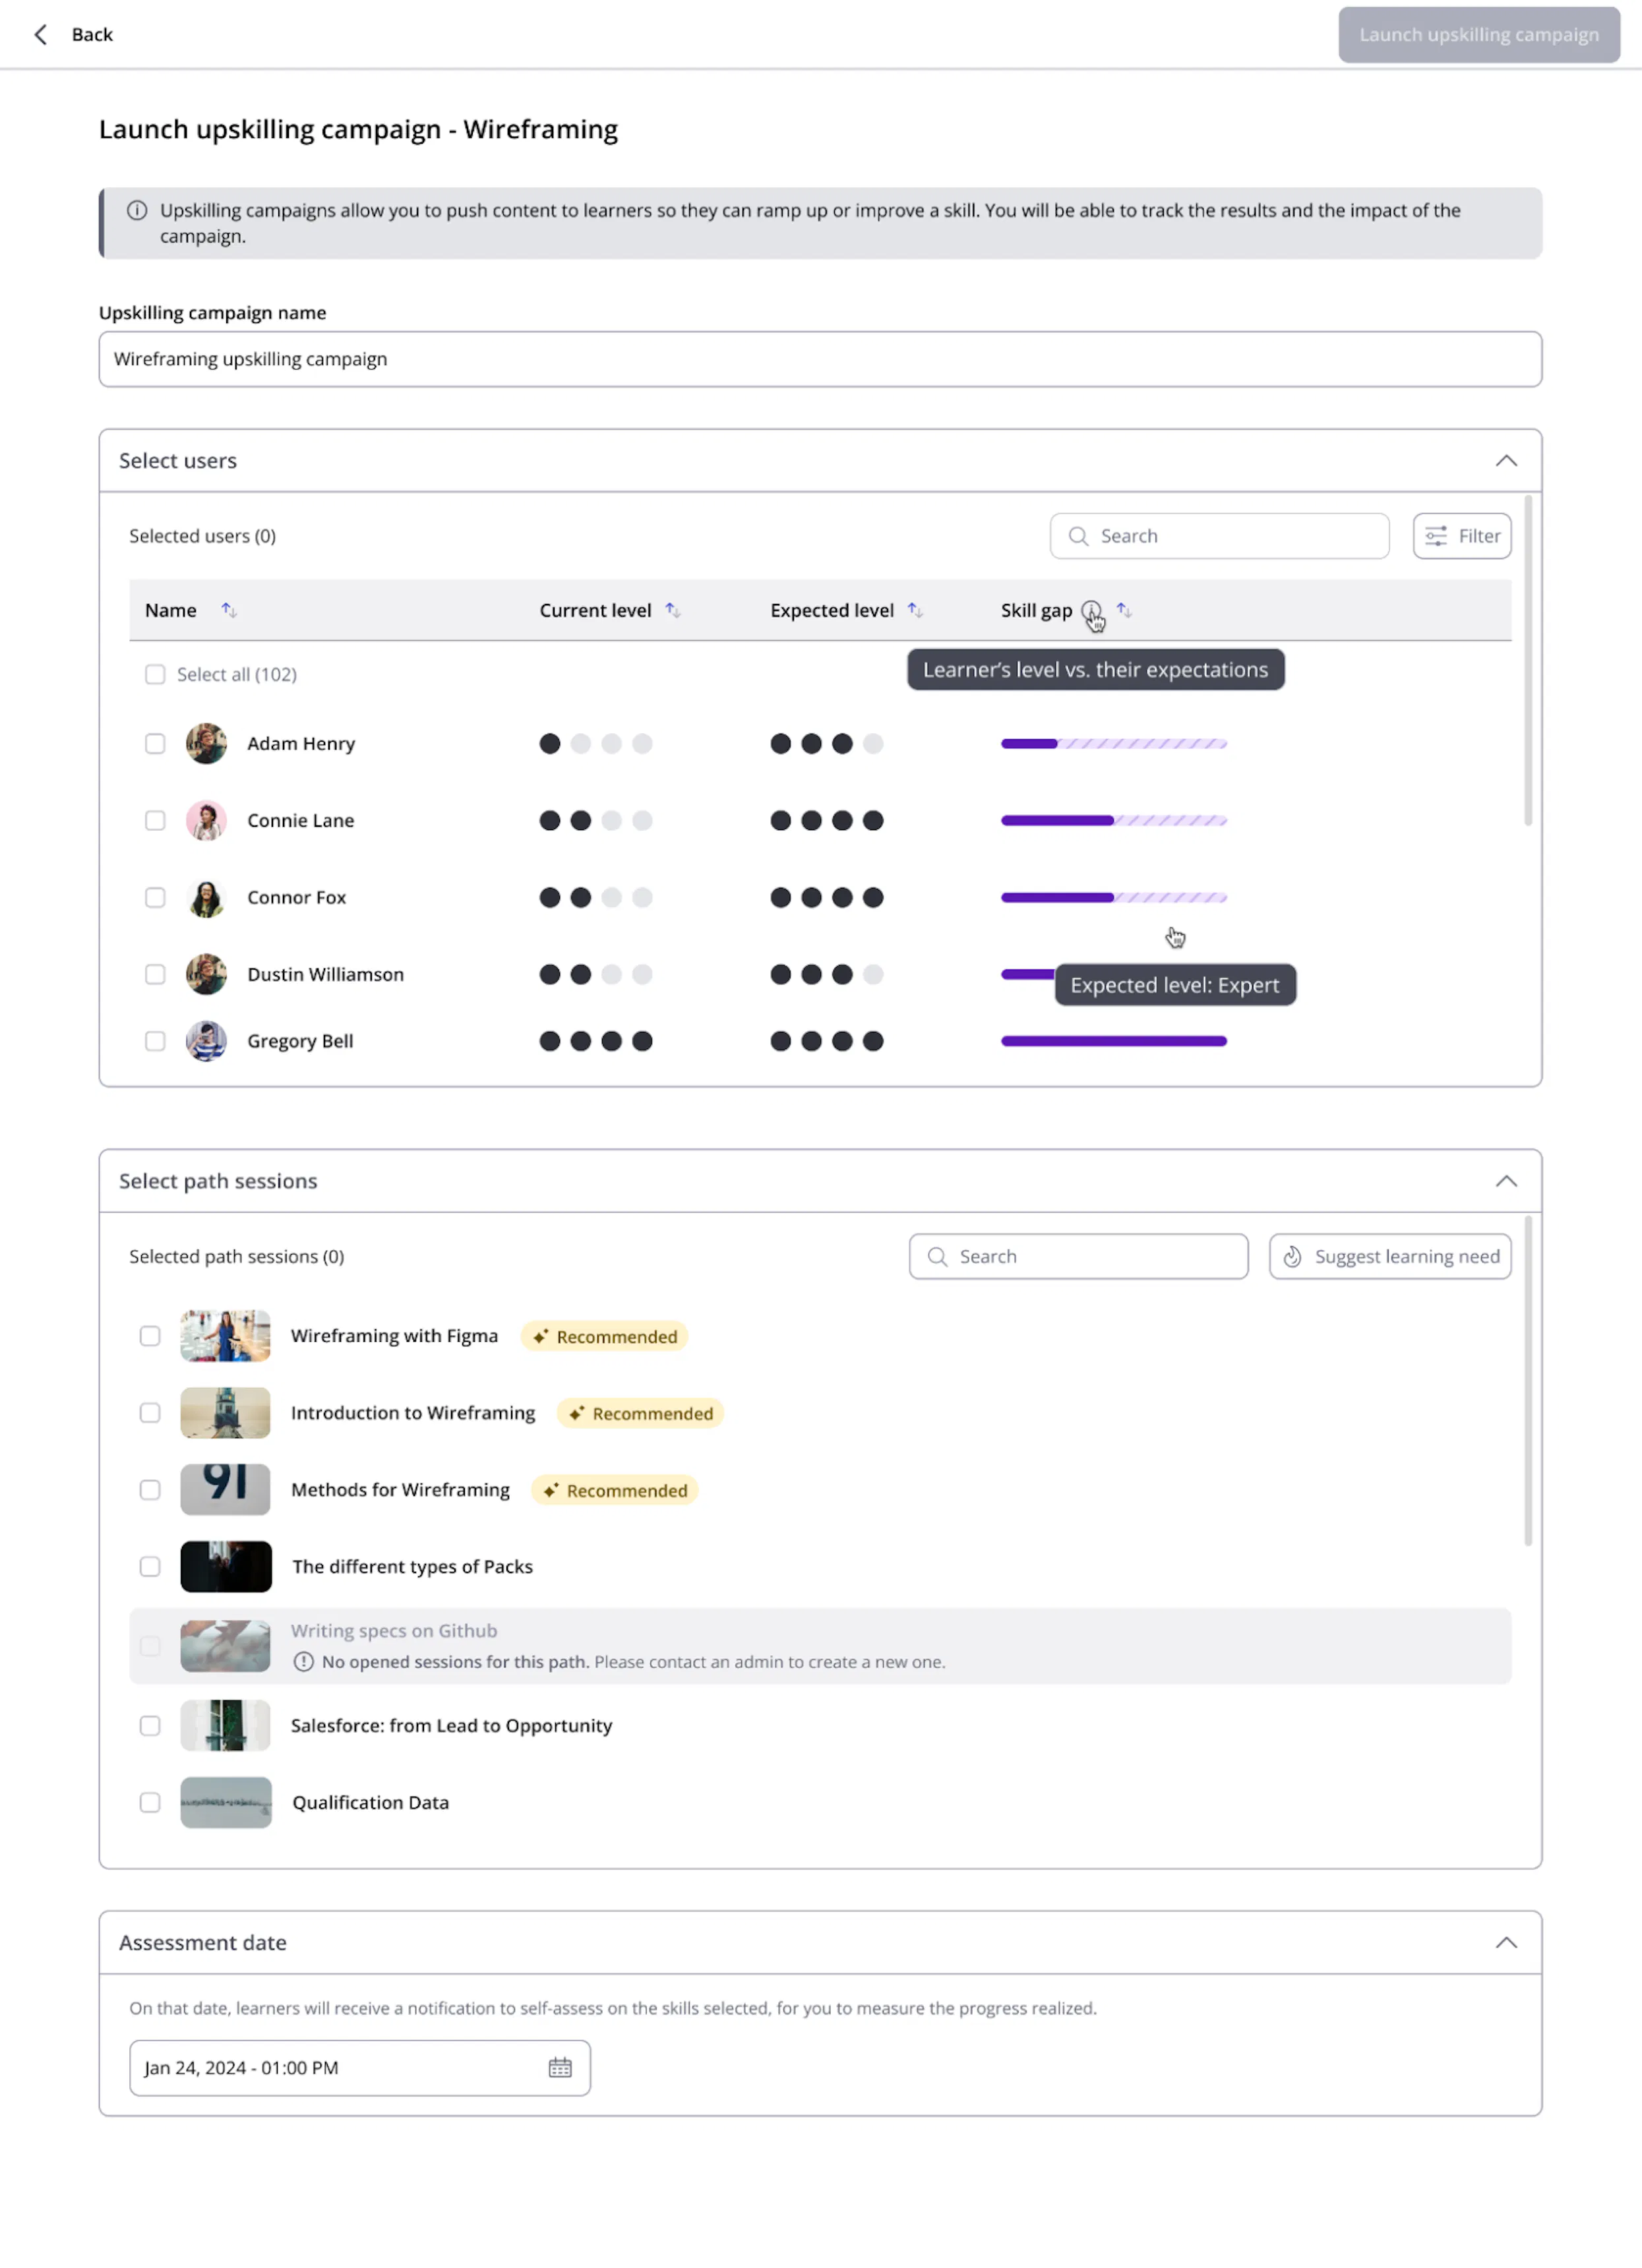The height and width of the screenshot is (2268, 1642).
Task: Sort by Expected level arrow icon
Action: point(915,610)
